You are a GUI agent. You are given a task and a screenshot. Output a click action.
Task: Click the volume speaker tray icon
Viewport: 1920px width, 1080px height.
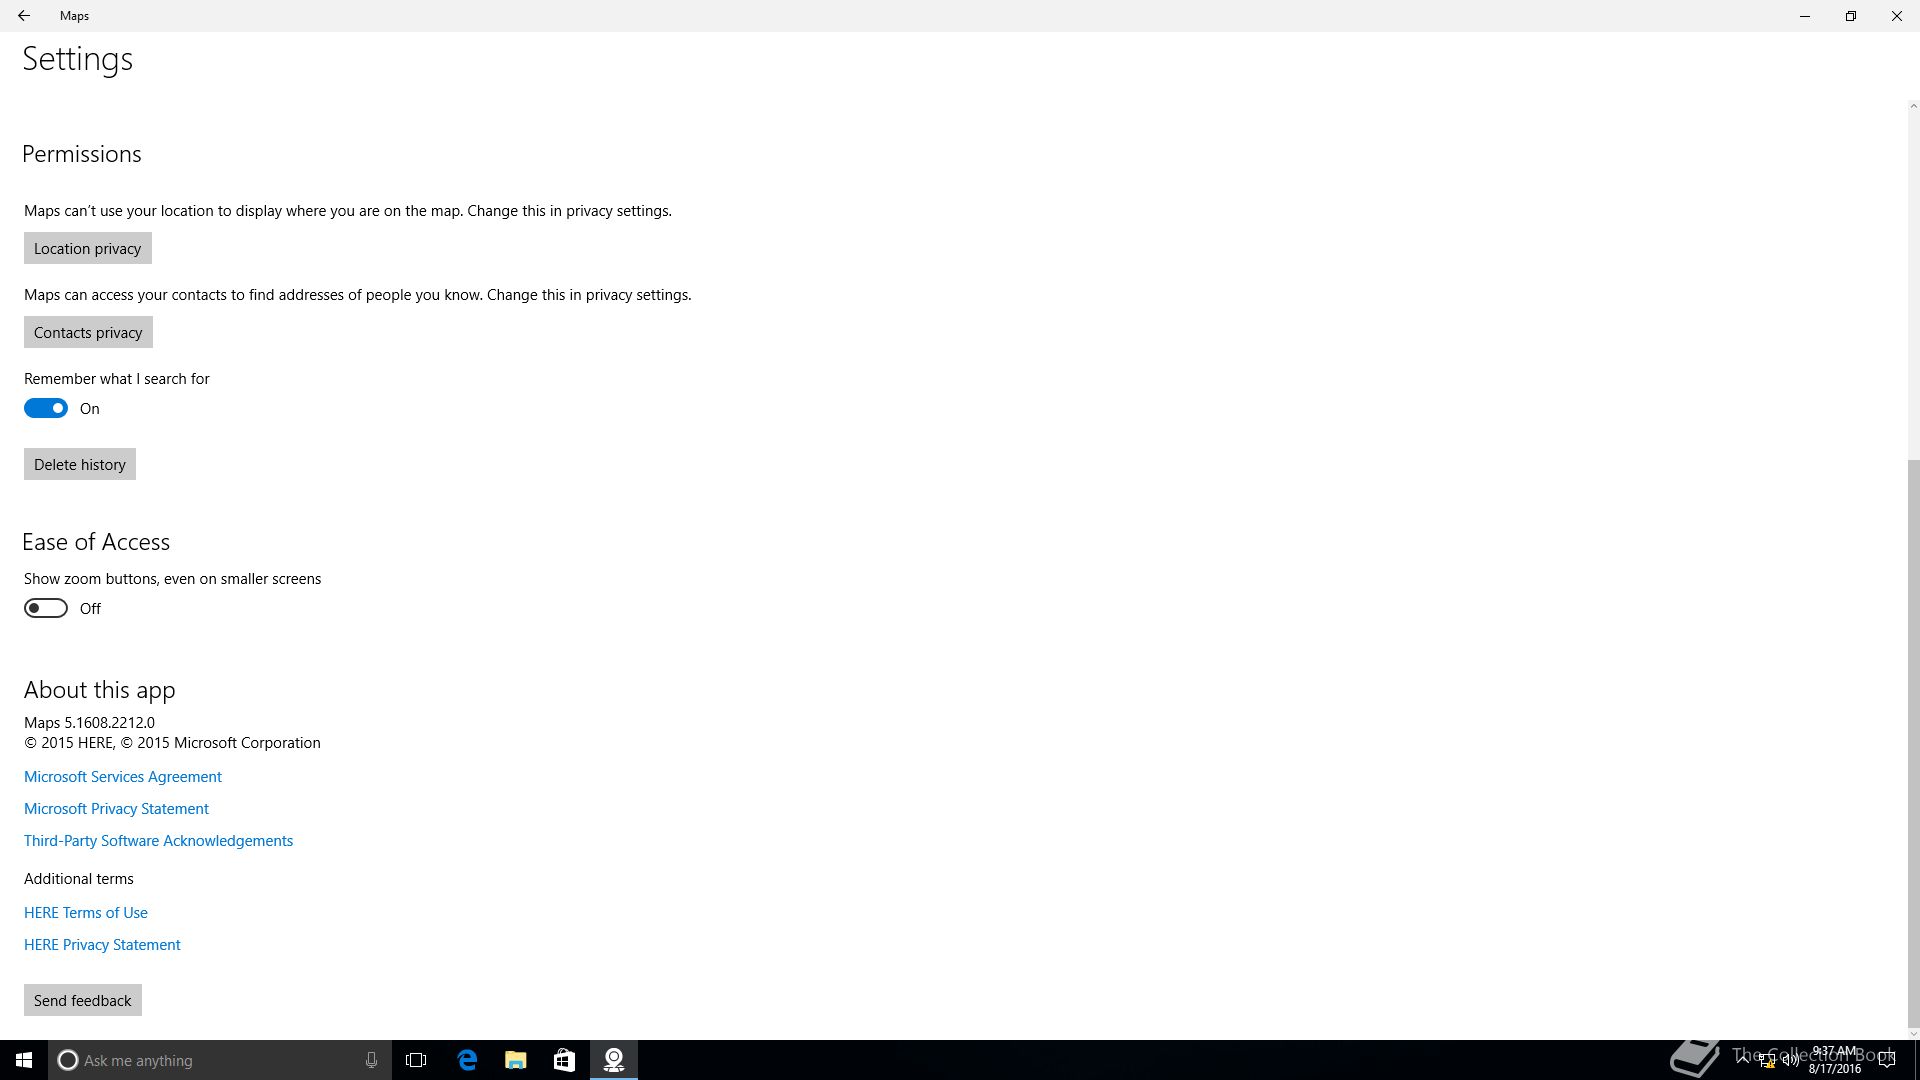coord(1790,1061)
